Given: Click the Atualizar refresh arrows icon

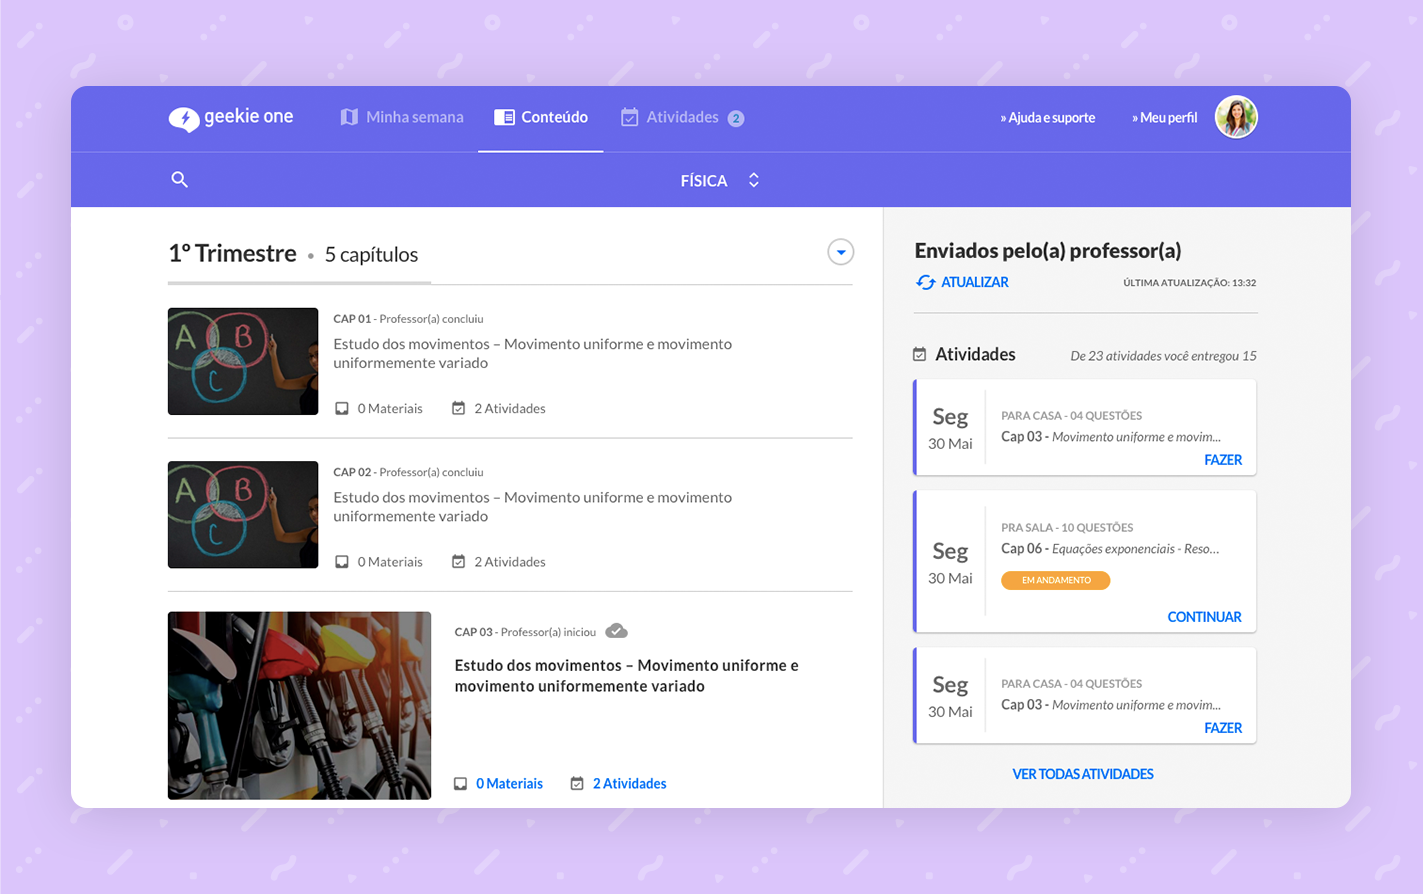Looking at the screenshot, I should [x=926, y=283].
